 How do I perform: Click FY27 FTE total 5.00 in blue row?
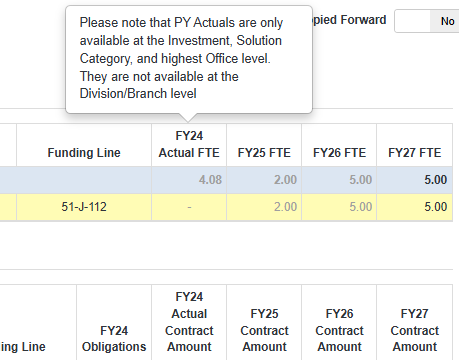point(414,180)
